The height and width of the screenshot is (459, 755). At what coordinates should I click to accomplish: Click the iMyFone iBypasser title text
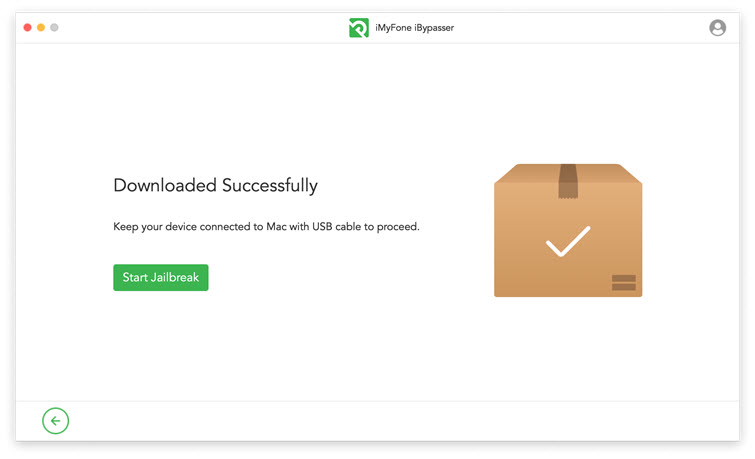[414, 28]
